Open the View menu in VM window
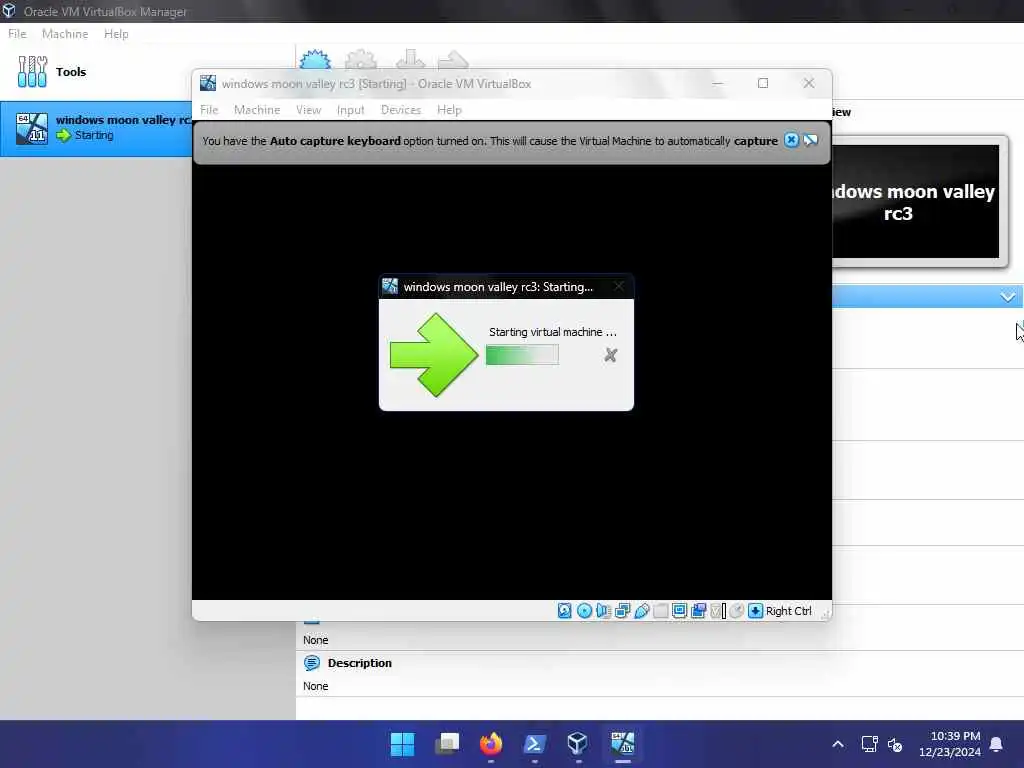1024x768 pixels. pos(308,110)
